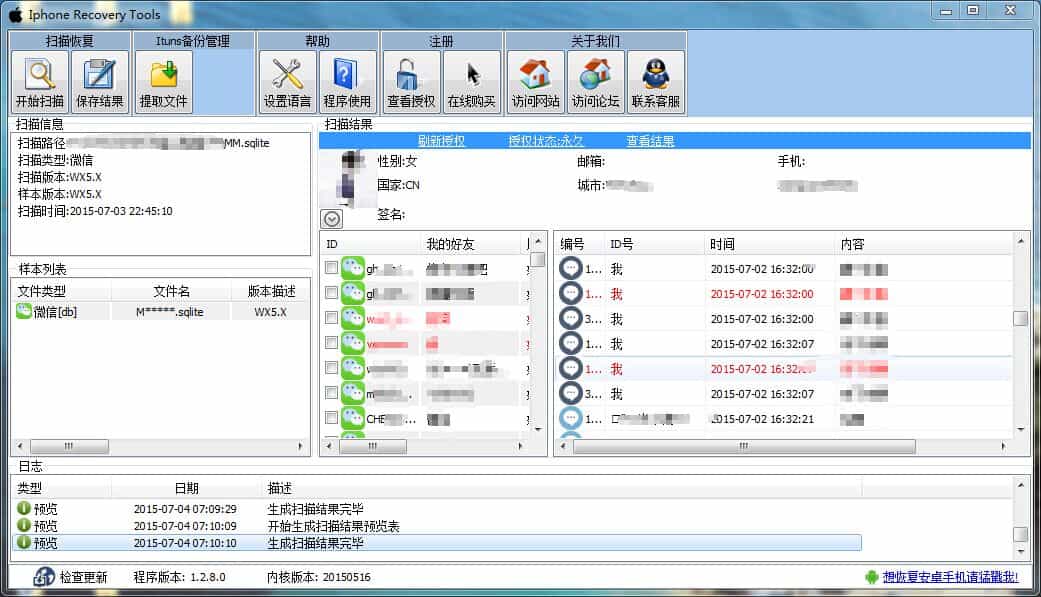Viewport: 1041px width, 597px height.
Task: Click the 访问网站 visit website icon
Action: [535, 82]
